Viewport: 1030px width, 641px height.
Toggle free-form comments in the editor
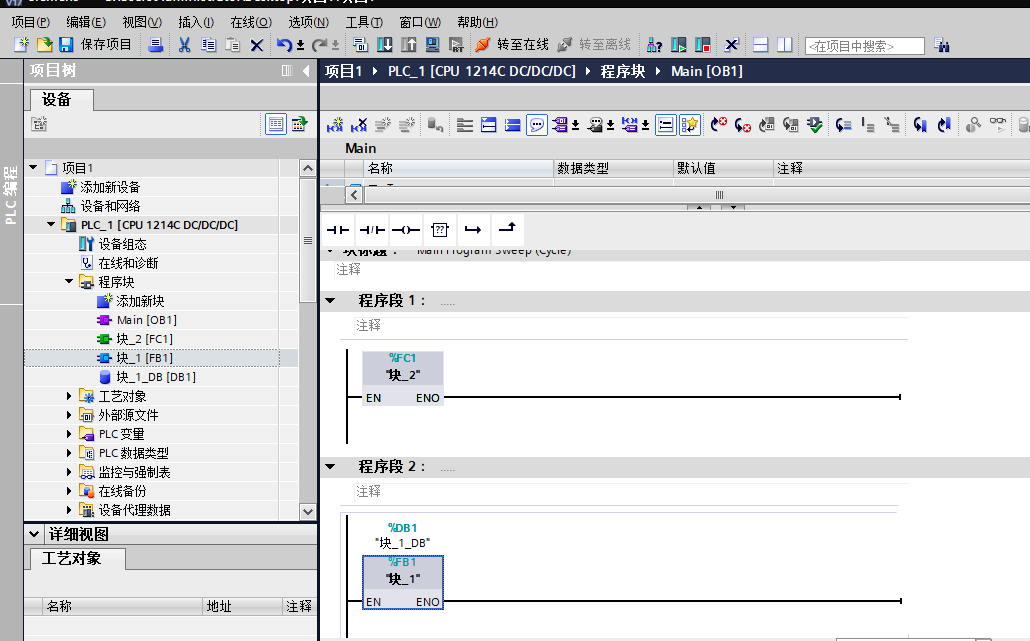pyautogui.click(x=537, y=124)
